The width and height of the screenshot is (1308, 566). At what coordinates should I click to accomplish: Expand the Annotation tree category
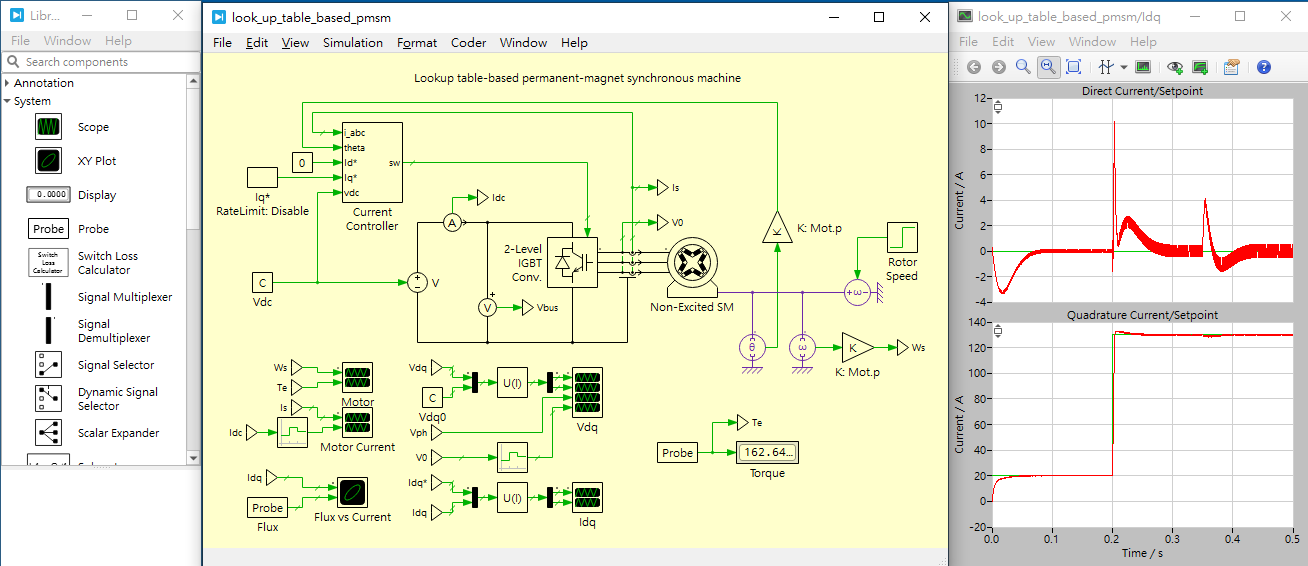[7, 83]
